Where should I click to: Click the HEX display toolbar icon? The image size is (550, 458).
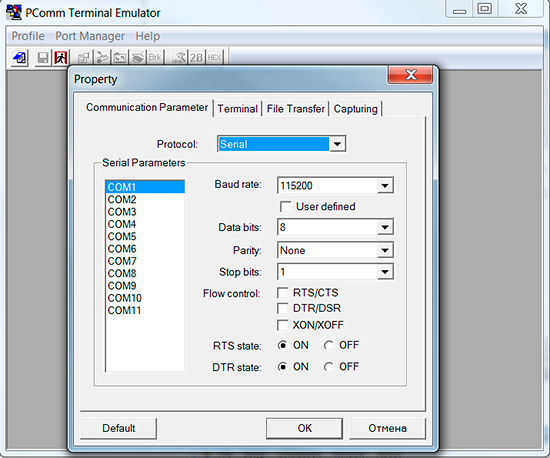(x=214, y=58)
